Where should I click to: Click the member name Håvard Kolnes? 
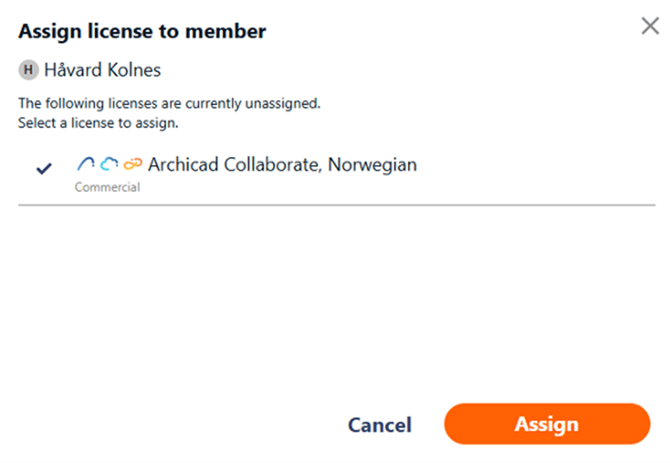pos(102,71)
